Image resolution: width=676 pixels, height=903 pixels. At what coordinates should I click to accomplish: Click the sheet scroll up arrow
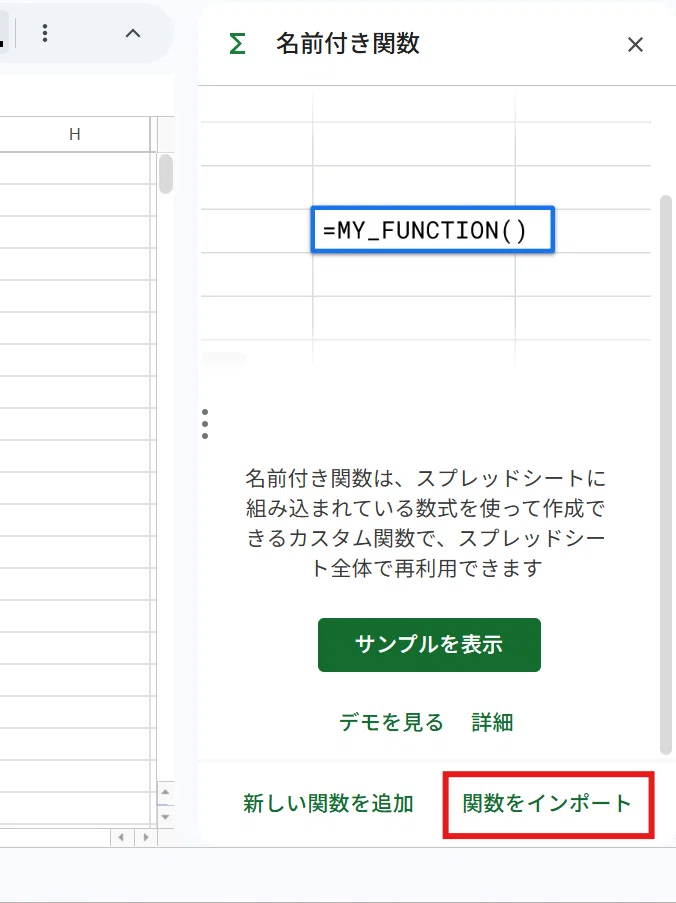165,792
